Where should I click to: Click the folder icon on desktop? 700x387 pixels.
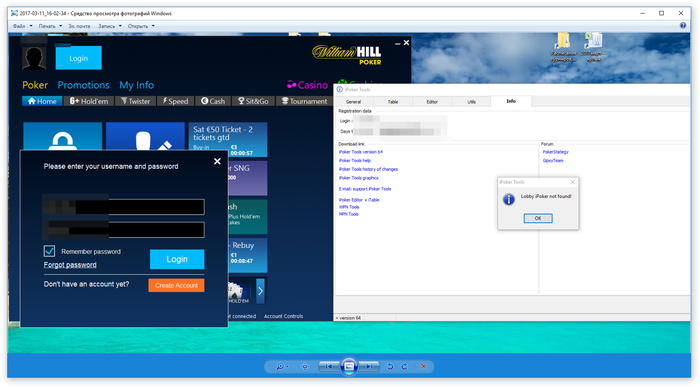click(x=563, y=46)
